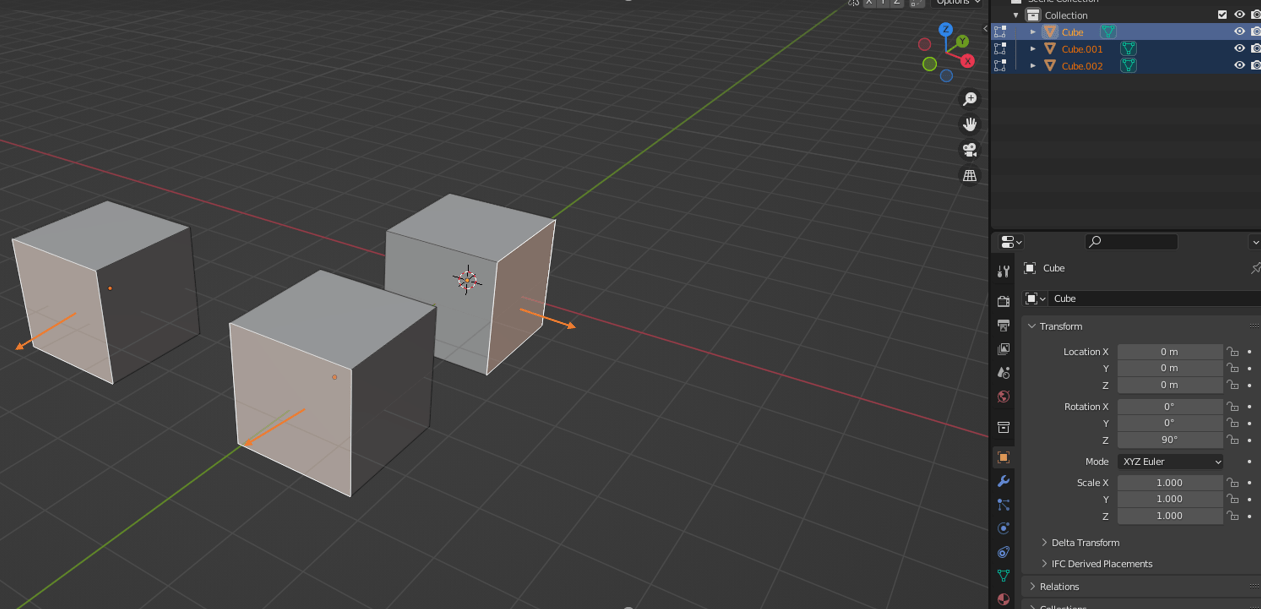Open the Options menu in the viewport header

tap(956, 2)
